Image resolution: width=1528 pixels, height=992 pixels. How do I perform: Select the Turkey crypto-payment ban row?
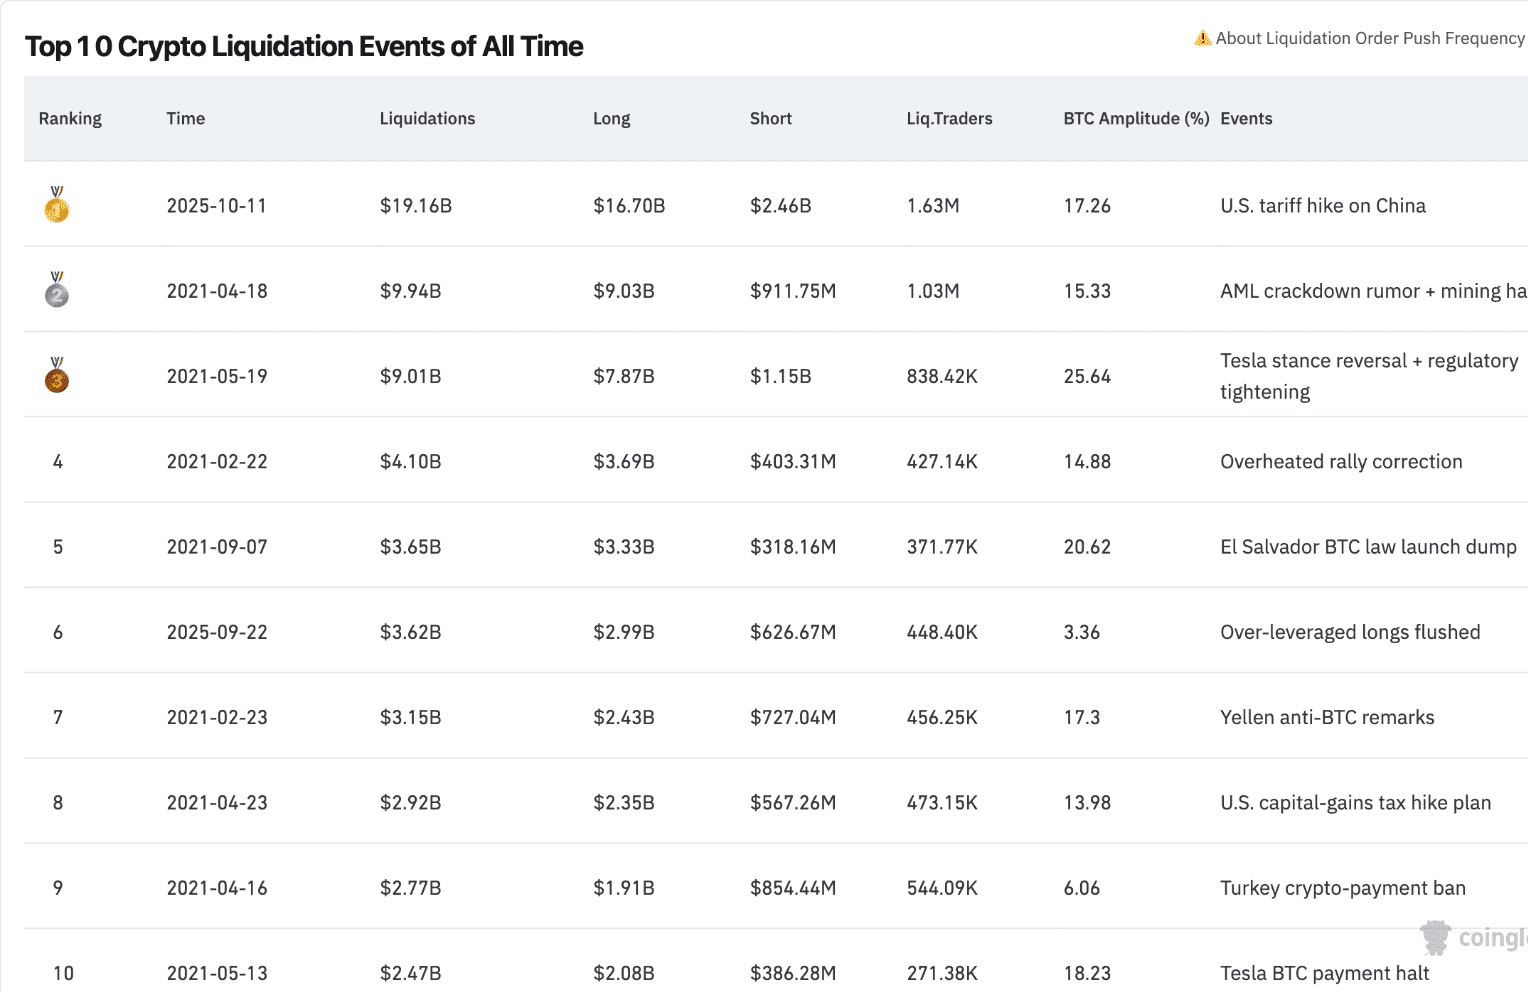[x=1342, y=888]
